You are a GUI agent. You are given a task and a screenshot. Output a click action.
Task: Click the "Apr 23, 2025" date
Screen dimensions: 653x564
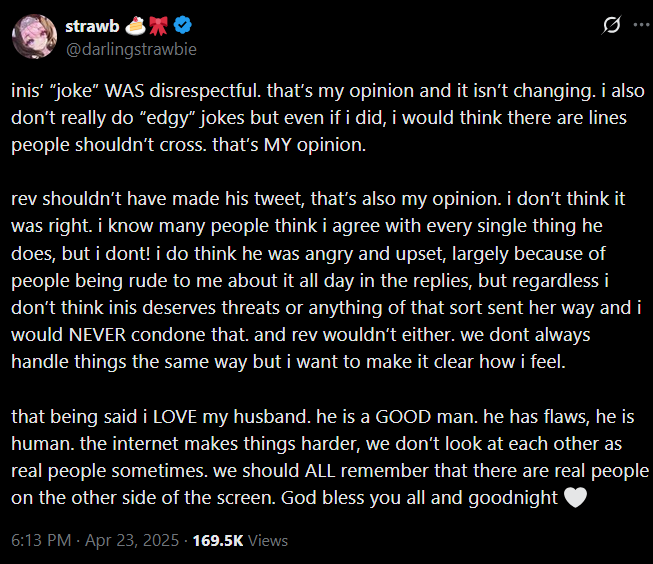[132, 540]
